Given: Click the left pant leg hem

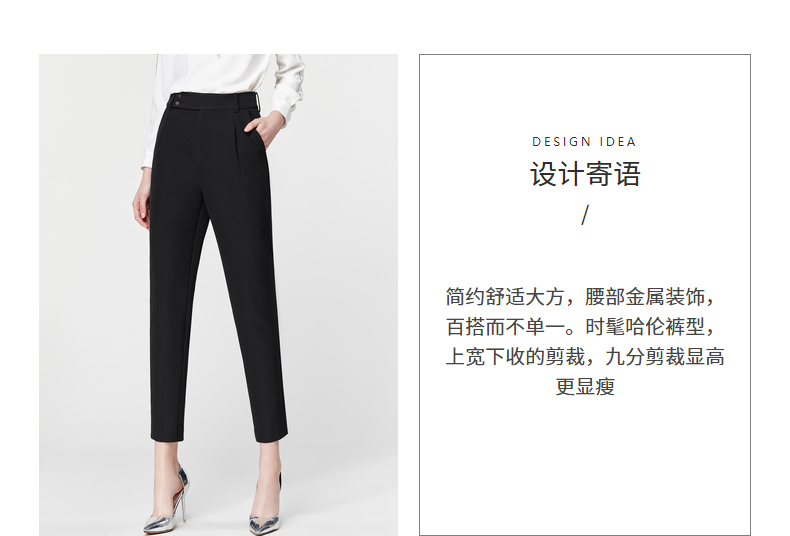Looking at the screenshot, I should click(167, 435).
